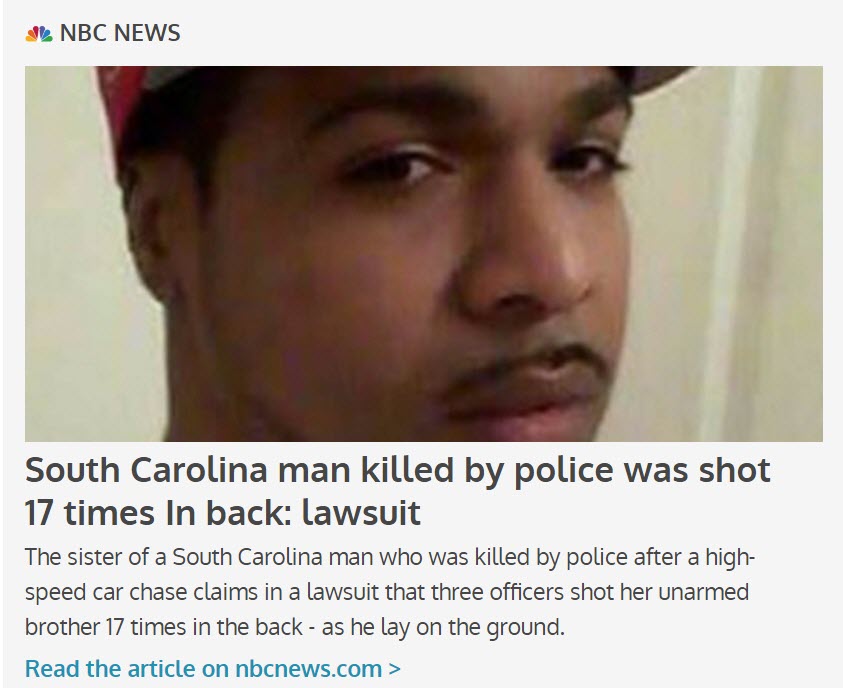This screenshot has width=843, height=688.
Task: Click the summary line starting 'The sister of'
Action: 390,557
